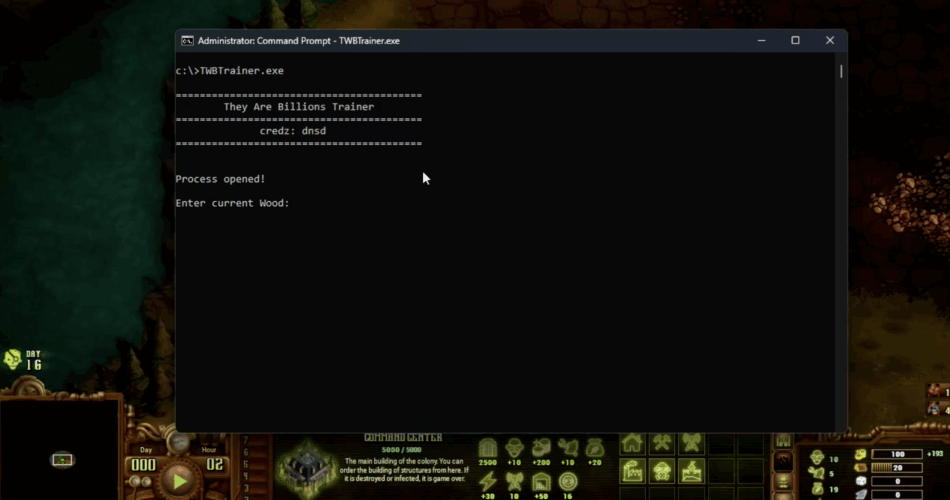Click the +10 food bird icon

568,448
